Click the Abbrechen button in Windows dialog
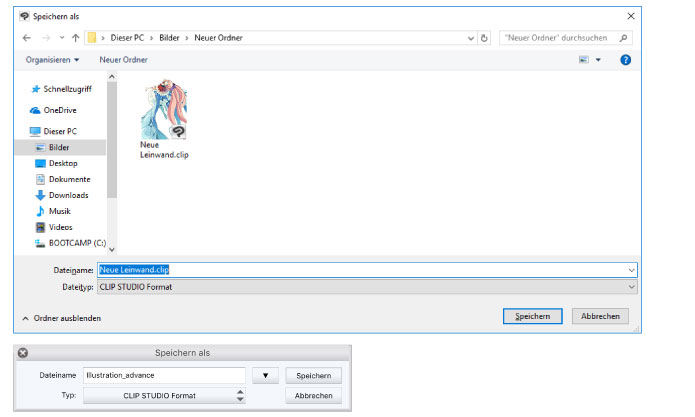Viewport: 695px width, 417px height. (600, 316)
